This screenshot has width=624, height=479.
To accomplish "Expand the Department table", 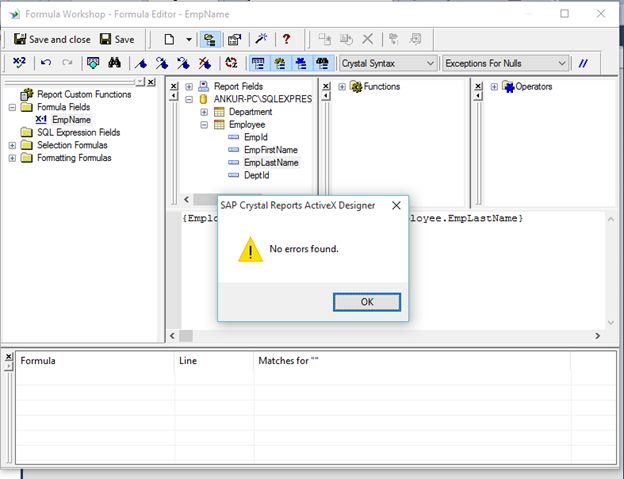I will point(204,112).
